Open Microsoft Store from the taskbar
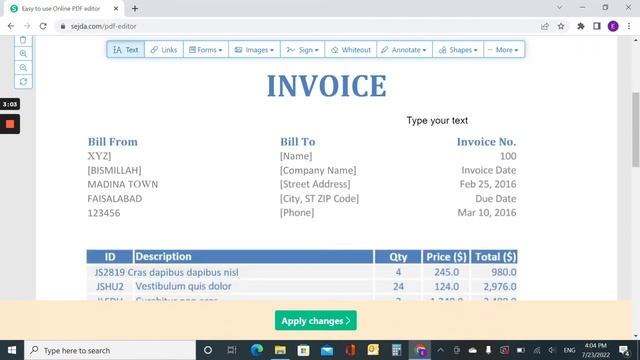 pyautogui.click(x=303, y=350)
